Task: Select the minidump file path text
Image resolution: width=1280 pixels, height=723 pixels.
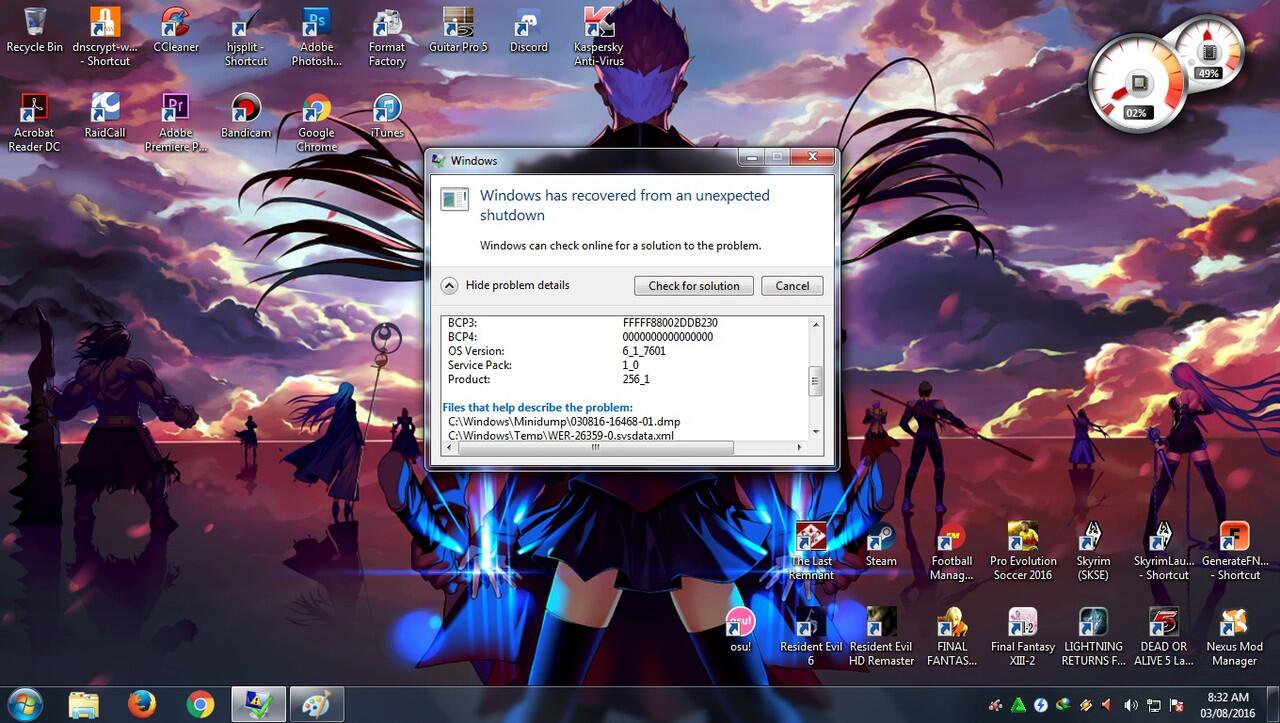Action: 564,422
